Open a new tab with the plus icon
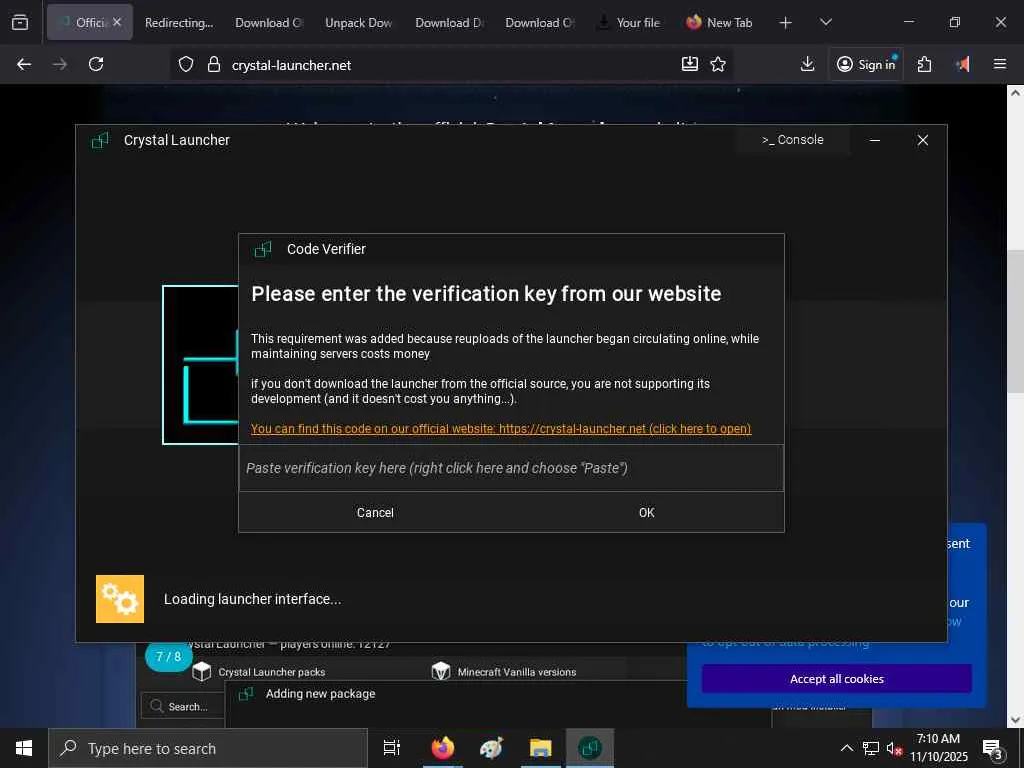This screenshot has height=768, width=1024. pos(786,23)
